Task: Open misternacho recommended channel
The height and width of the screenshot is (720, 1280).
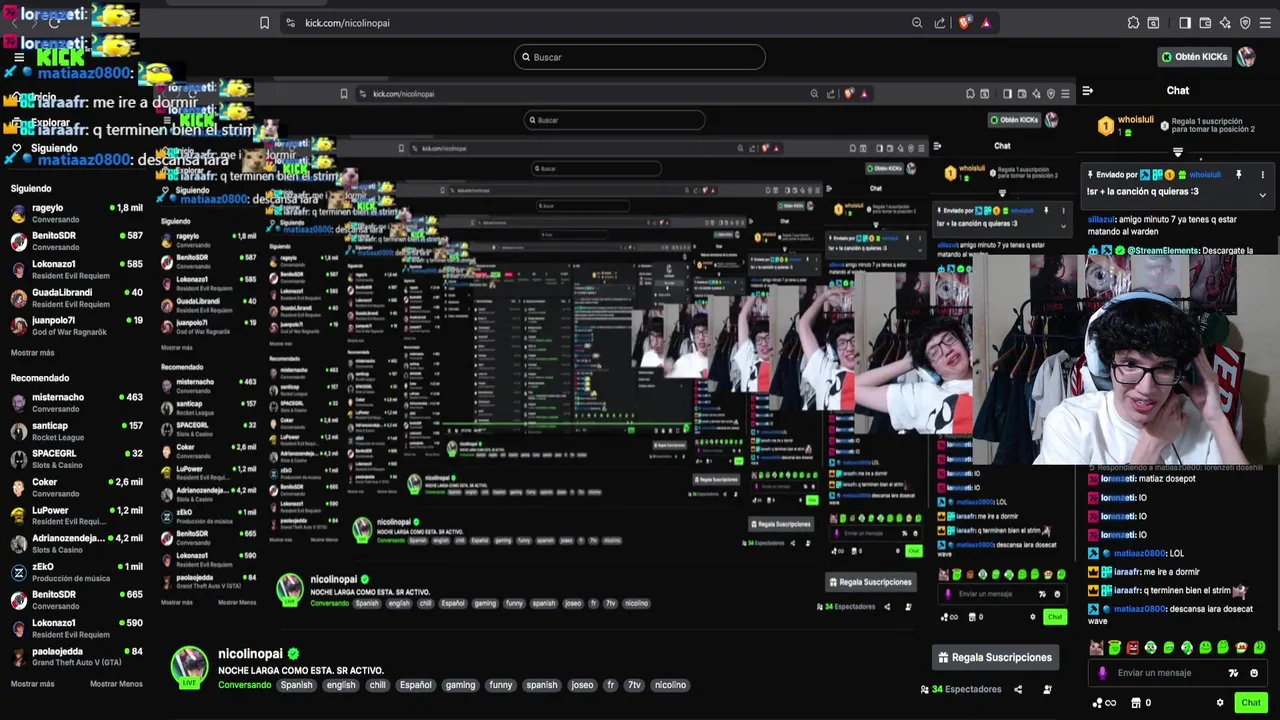Action: [76, 402]
